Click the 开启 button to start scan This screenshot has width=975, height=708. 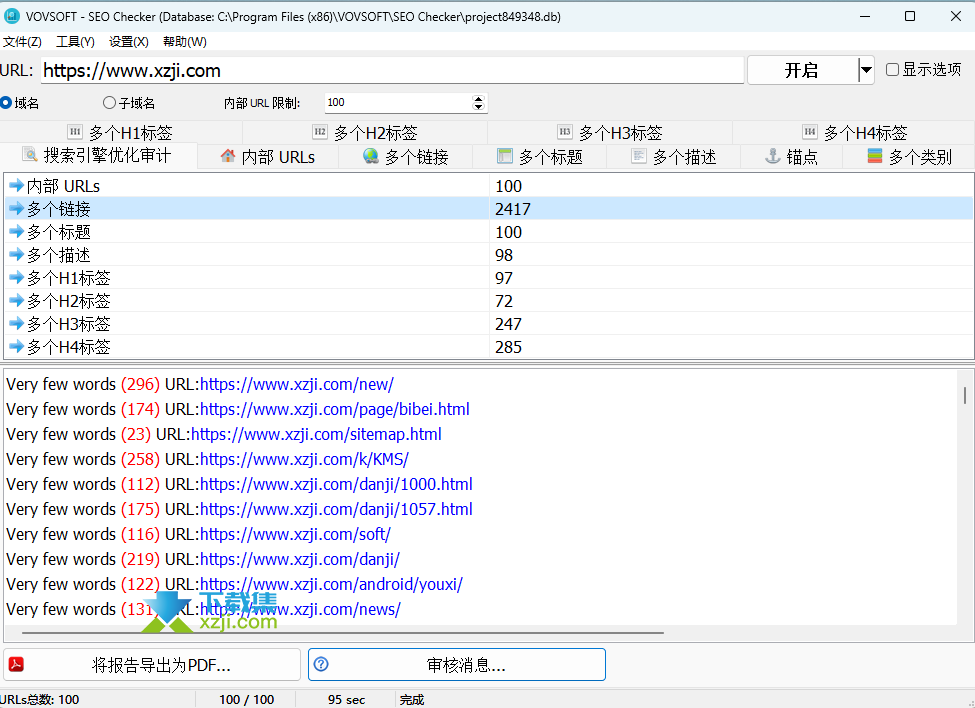coord(802,70)
